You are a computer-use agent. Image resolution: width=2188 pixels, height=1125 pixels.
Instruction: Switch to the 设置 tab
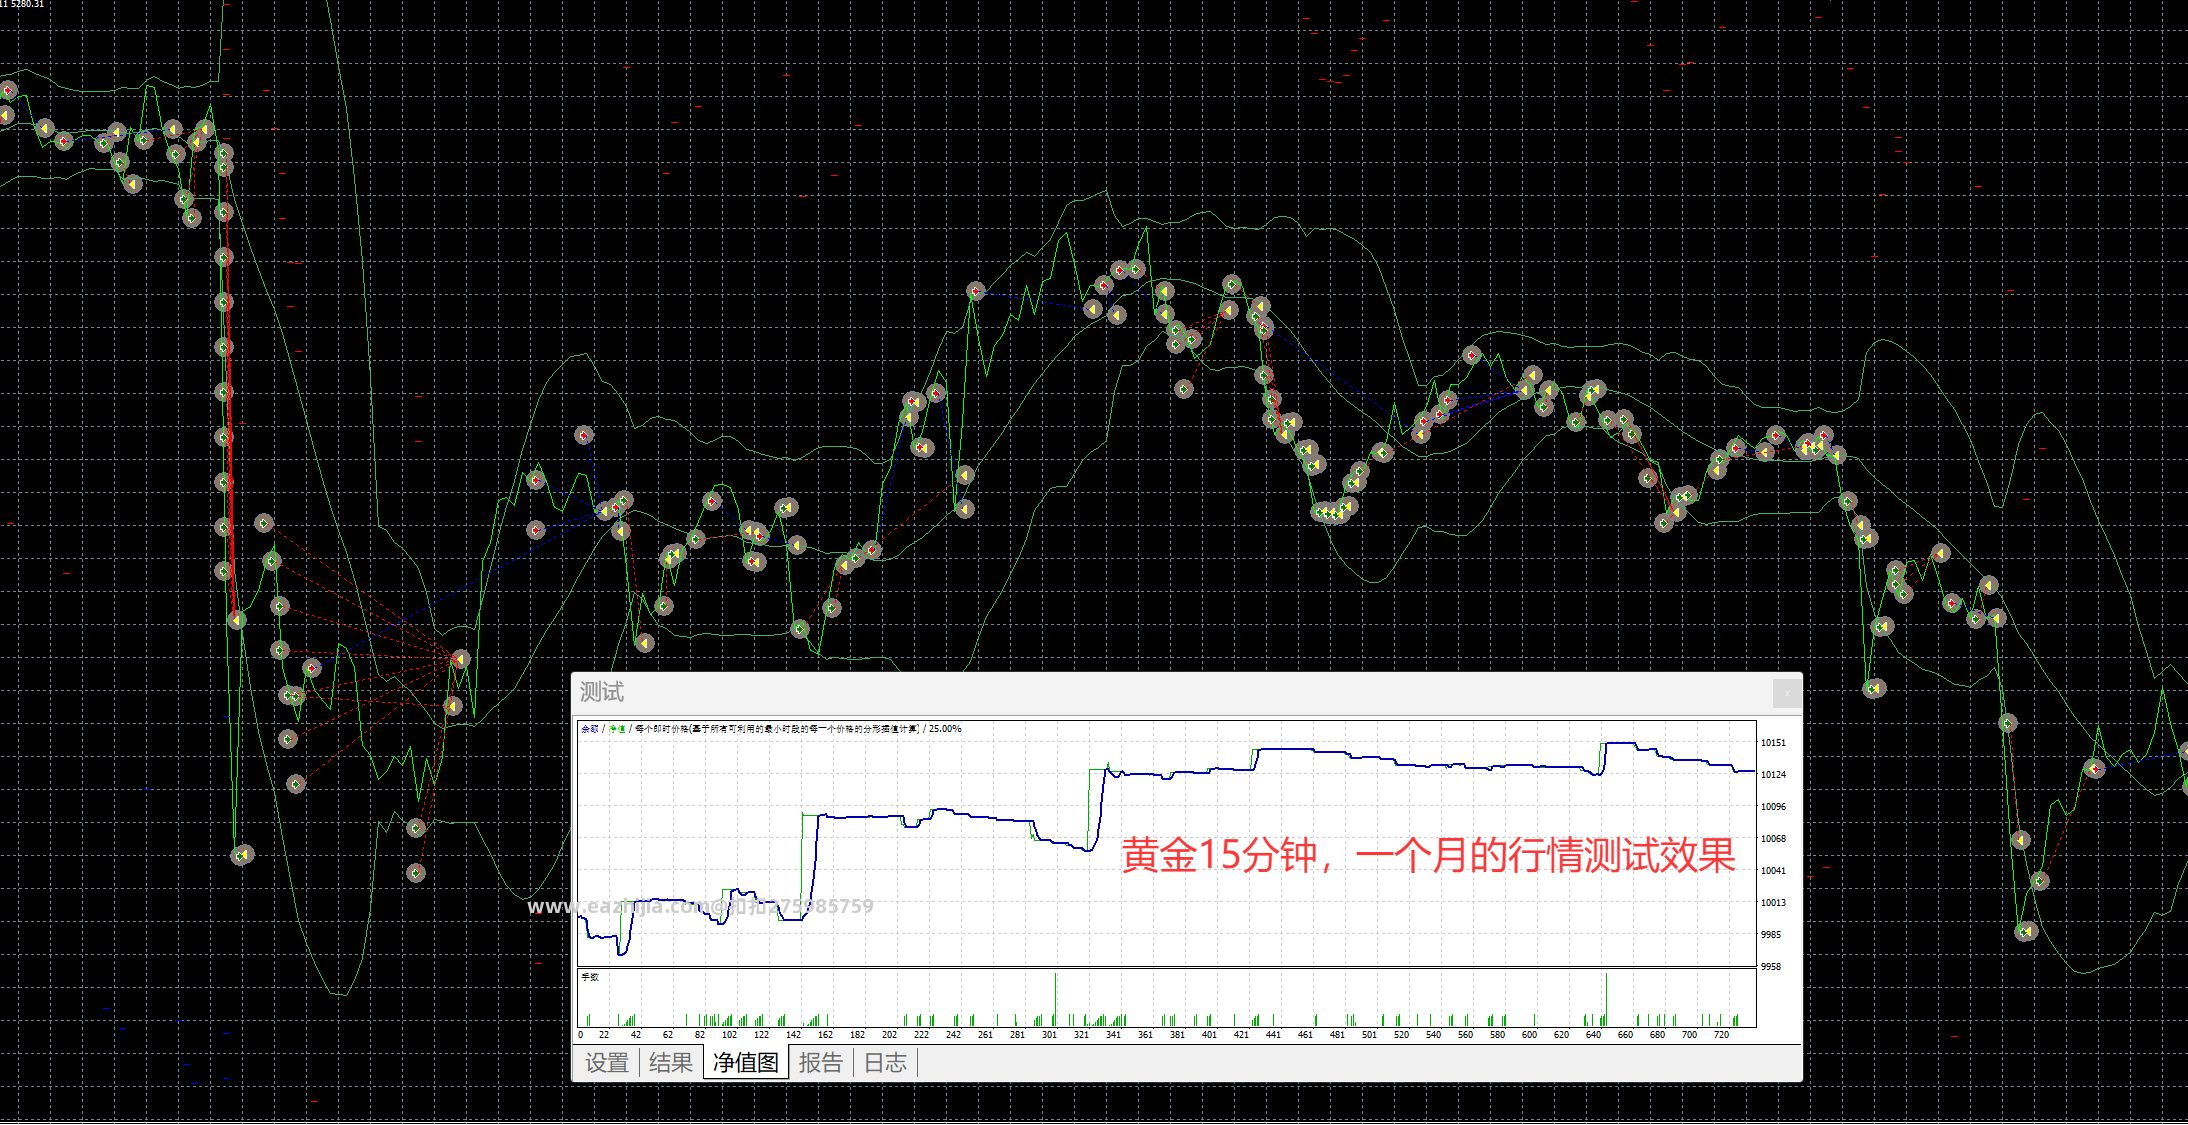tap(607, 1063)
